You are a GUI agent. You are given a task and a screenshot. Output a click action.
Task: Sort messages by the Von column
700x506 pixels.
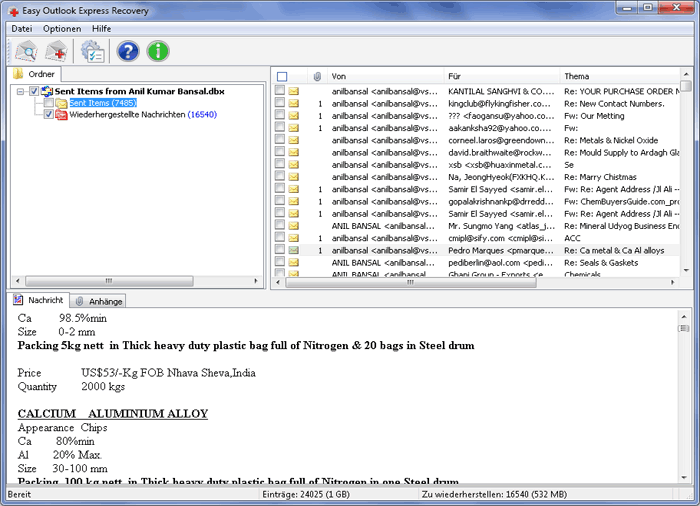(386, 76)
